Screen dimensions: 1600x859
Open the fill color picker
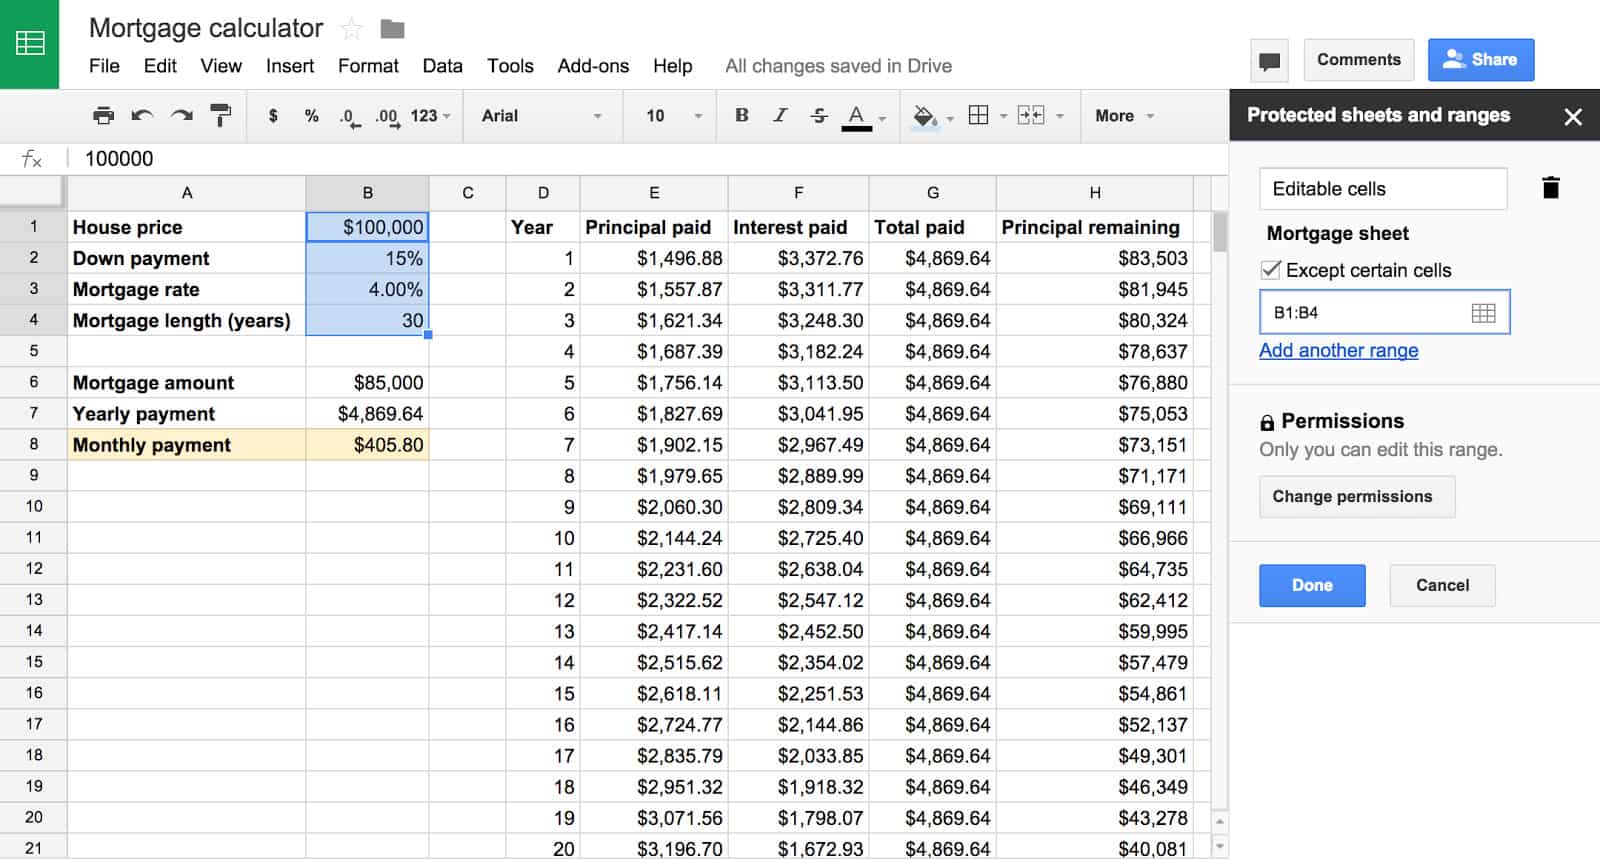coord(925,116)
